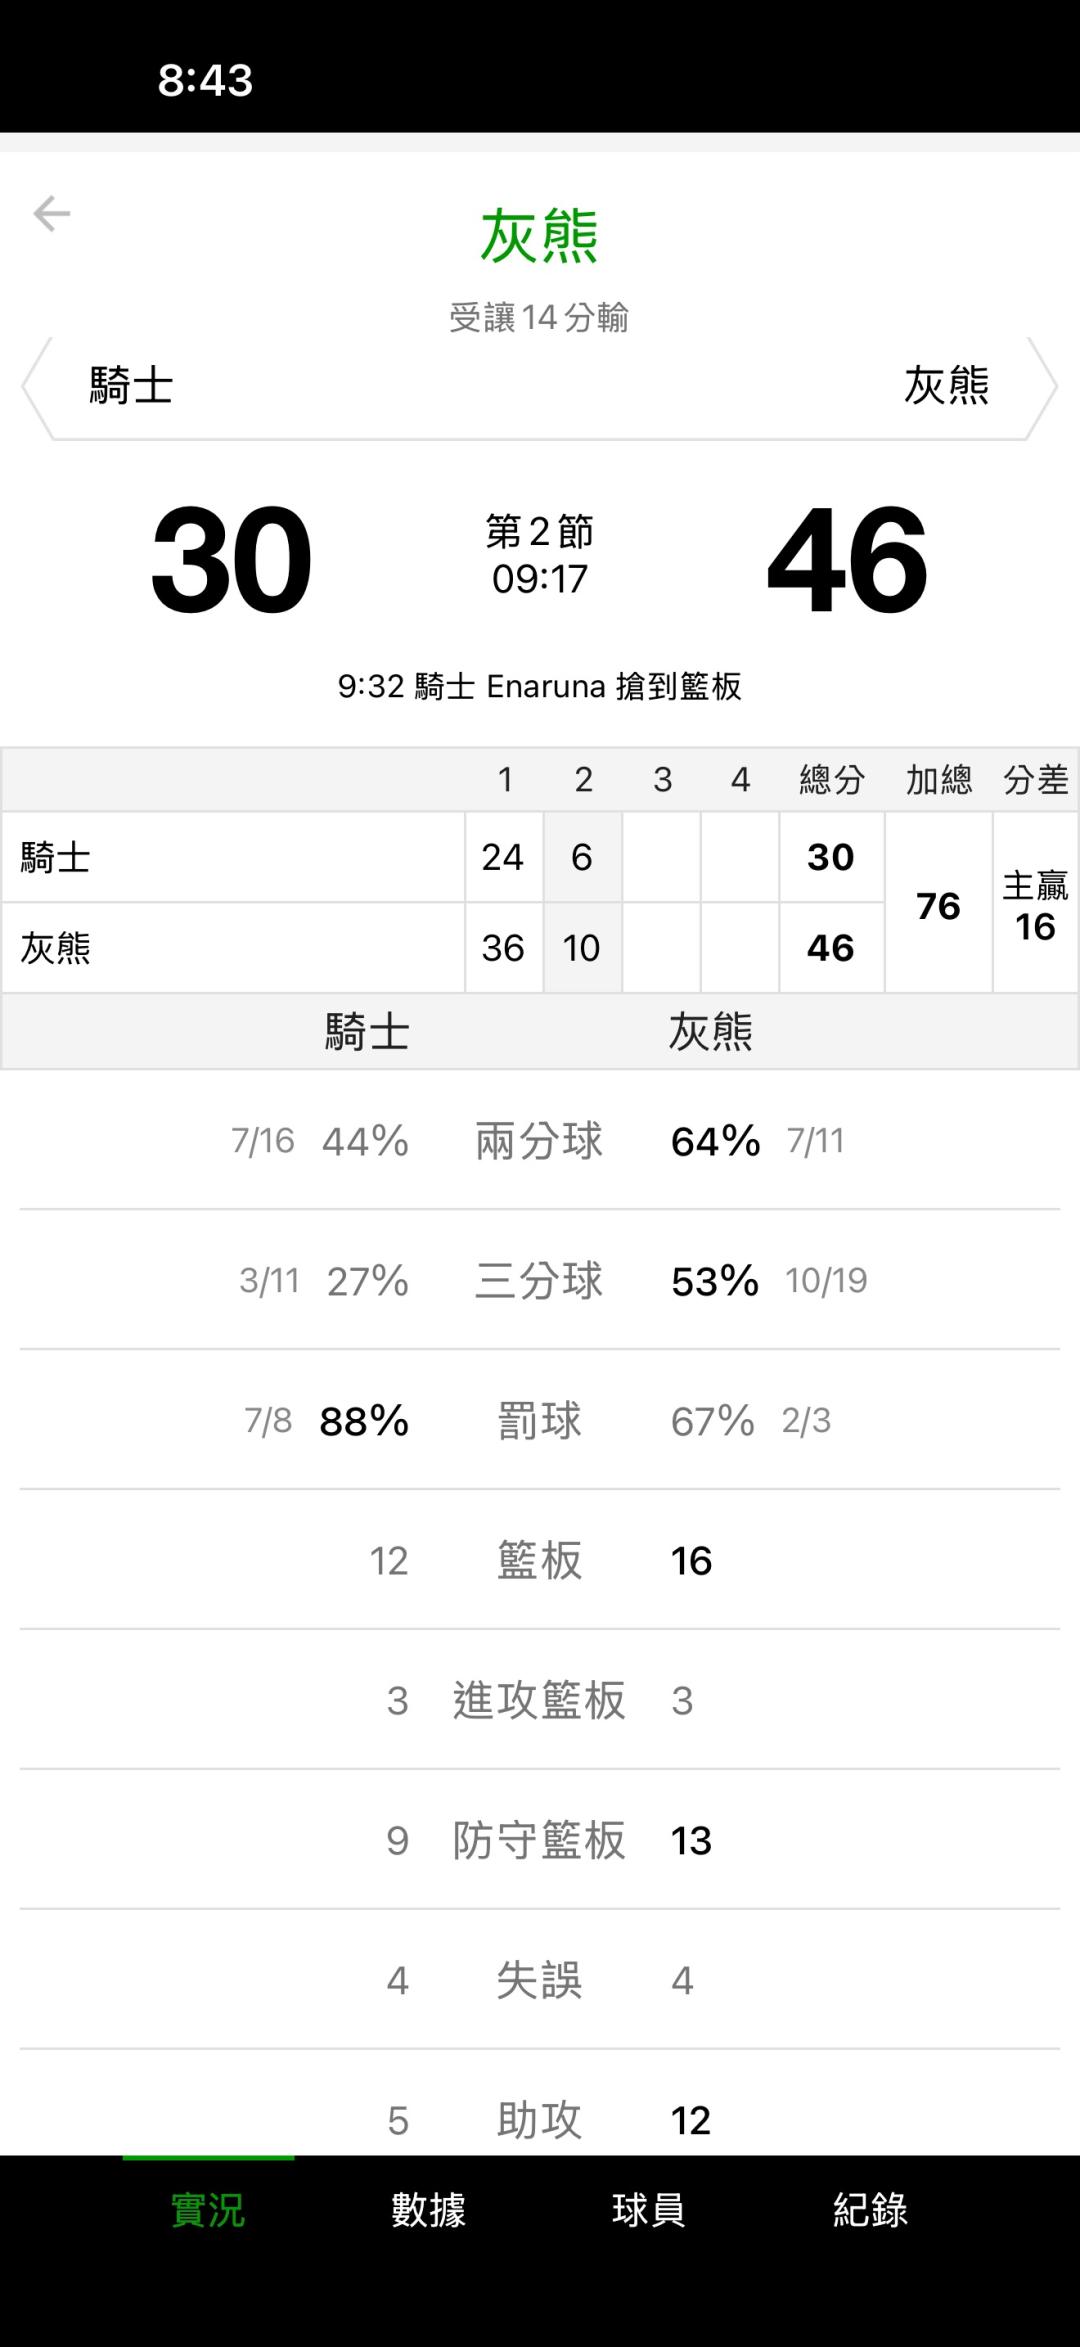Switch to the 實況 tab

[x=208, y=2209]
